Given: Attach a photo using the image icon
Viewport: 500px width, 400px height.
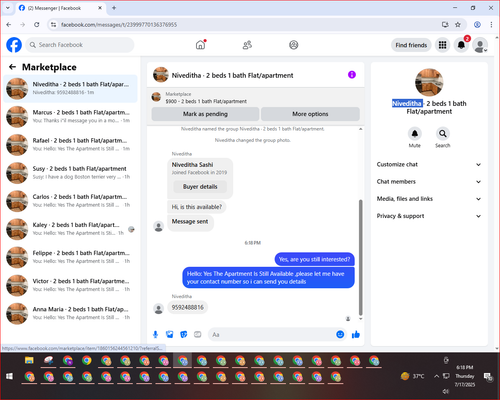Looking at the screenshot, I should (x=170, y=334).
